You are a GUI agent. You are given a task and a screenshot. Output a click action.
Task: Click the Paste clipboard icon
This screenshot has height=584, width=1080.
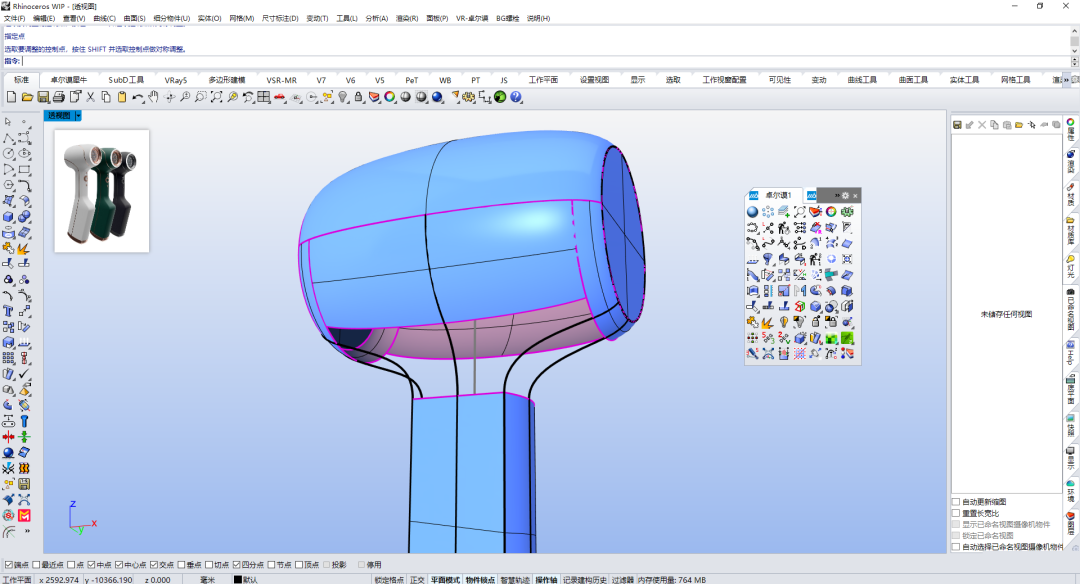coord(122,97)
